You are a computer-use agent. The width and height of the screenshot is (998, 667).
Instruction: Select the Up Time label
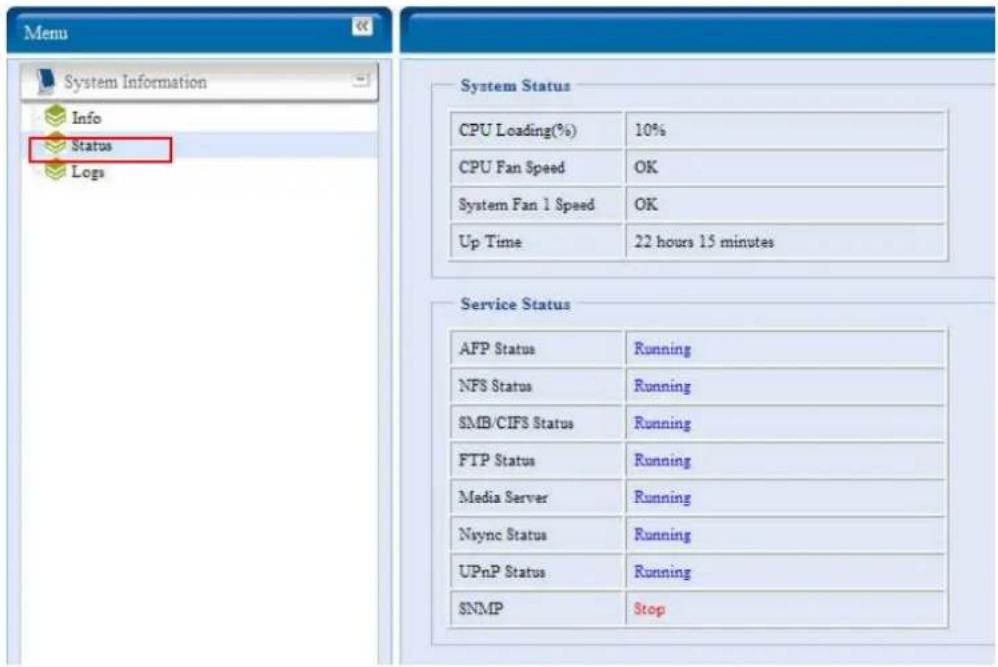tap(490, 242)
